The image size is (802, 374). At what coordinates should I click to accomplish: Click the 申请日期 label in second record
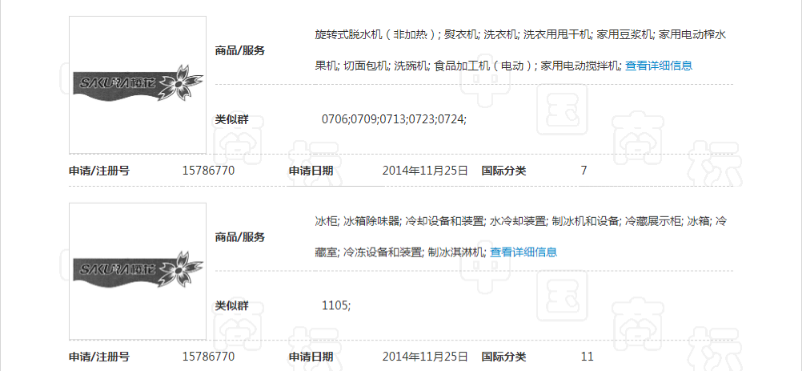(311, 357)
